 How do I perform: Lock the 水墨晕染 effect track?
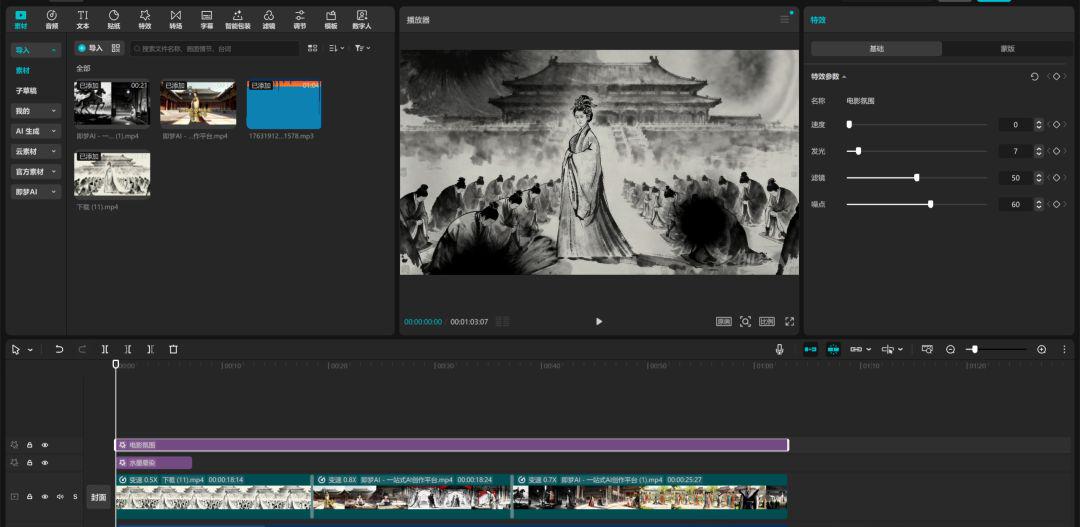coord(30,463)
